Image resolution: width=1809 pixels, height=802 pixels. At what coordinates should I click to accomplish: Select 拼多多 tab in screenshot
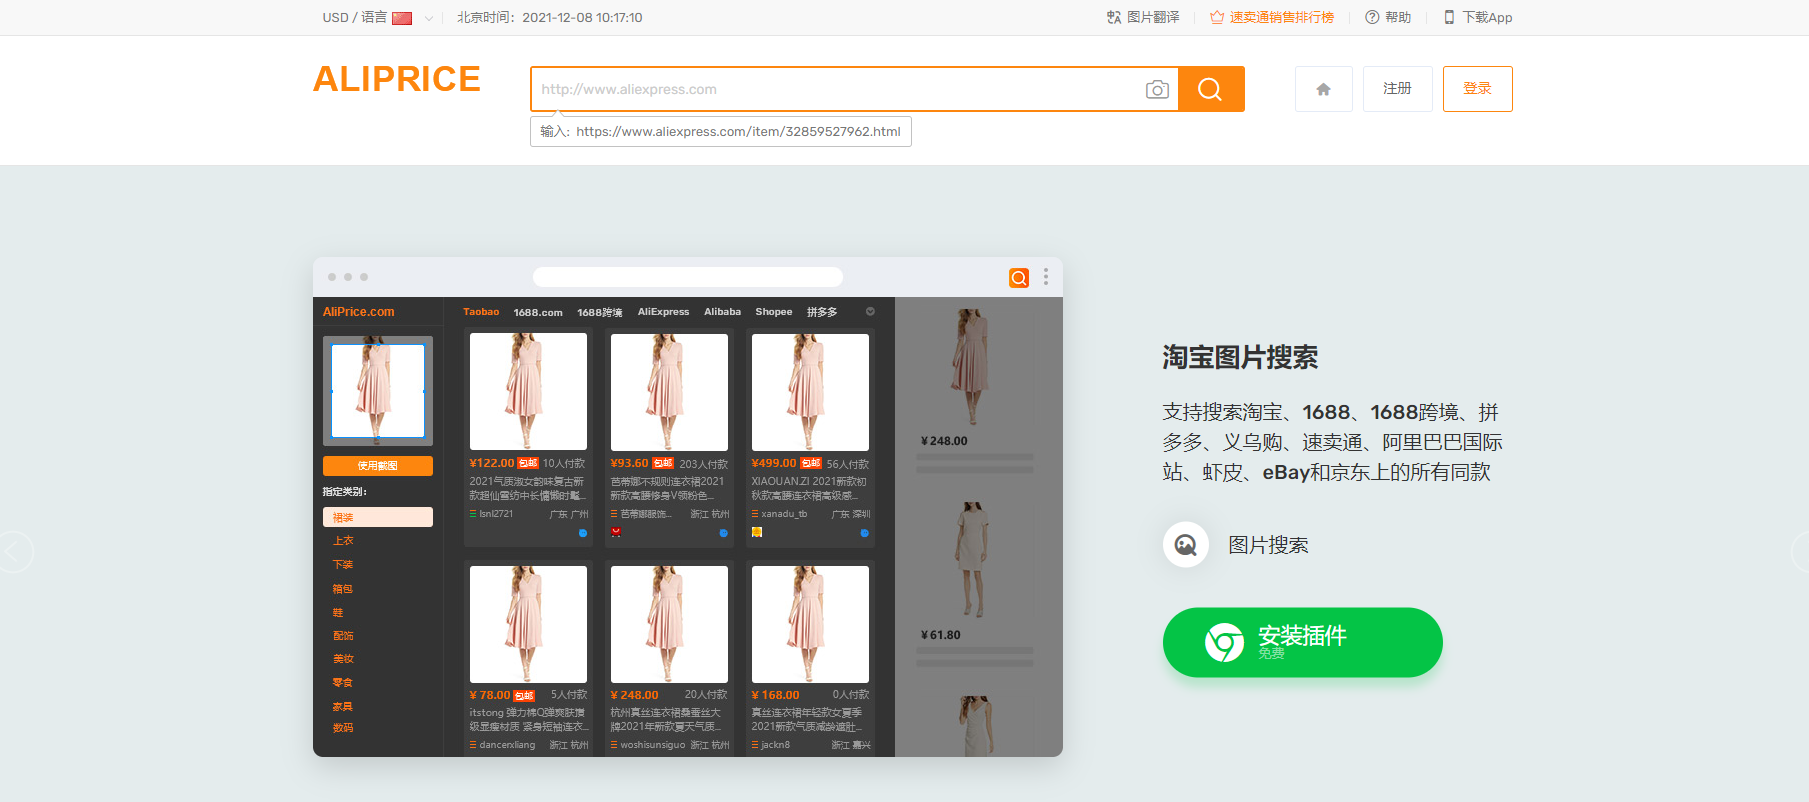tap(822, 312)
